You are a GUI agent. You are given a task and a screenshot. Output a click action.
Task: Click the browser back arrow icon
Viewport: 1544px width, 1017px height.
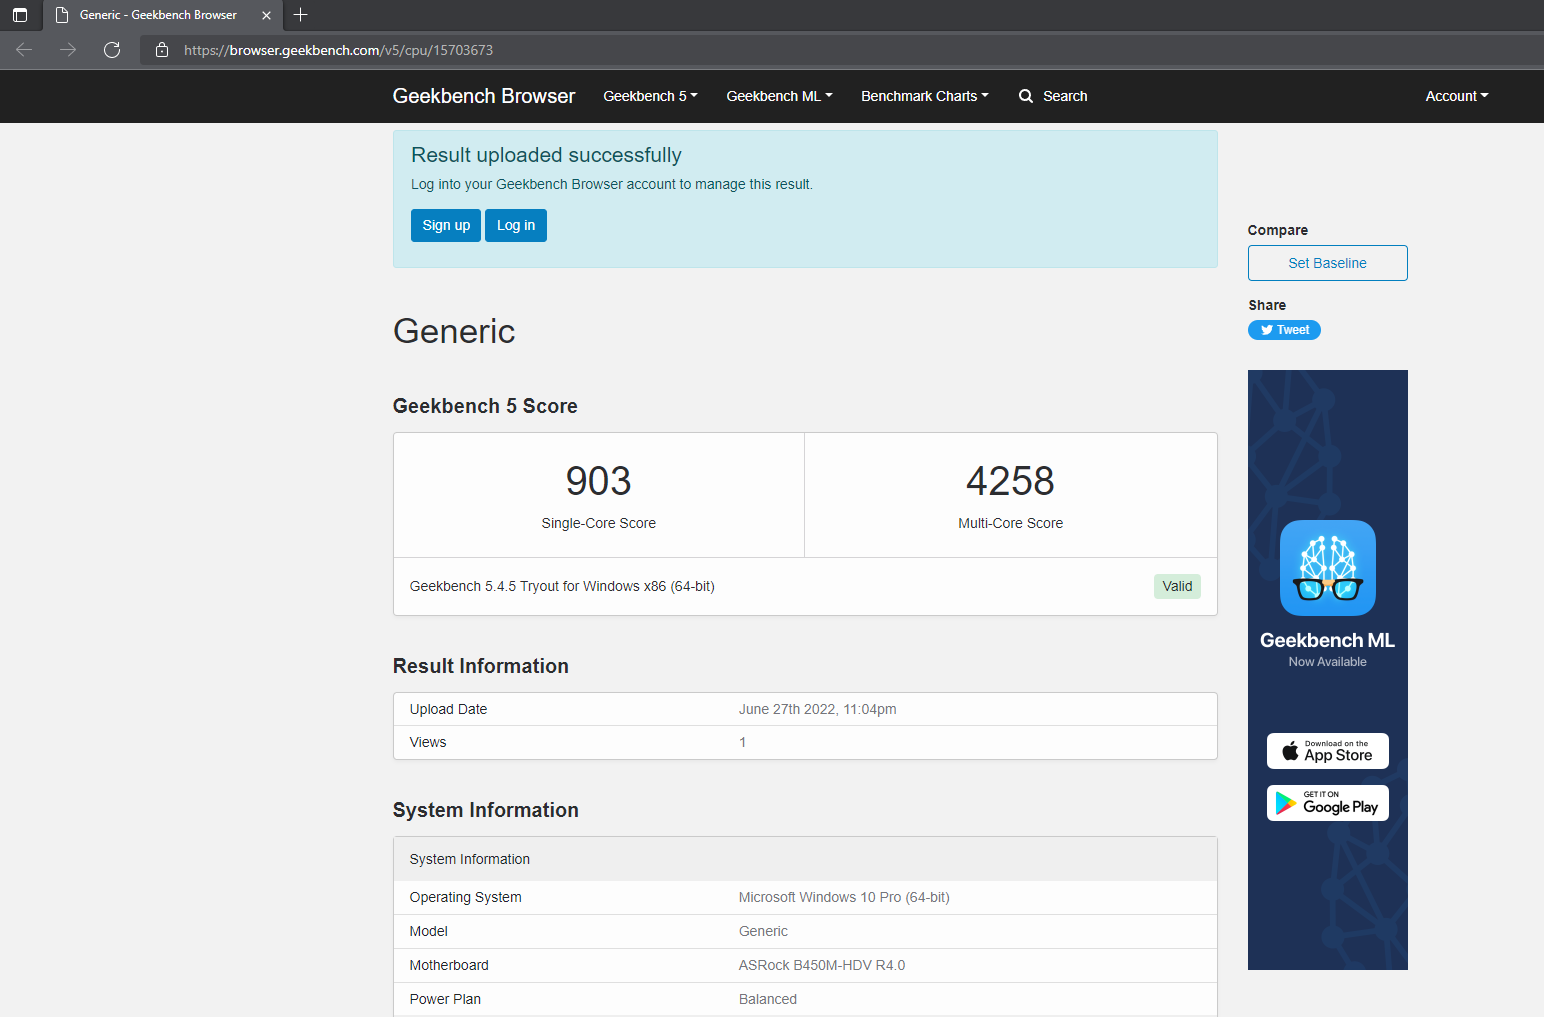pyautogui.click(x=24, y=50)
